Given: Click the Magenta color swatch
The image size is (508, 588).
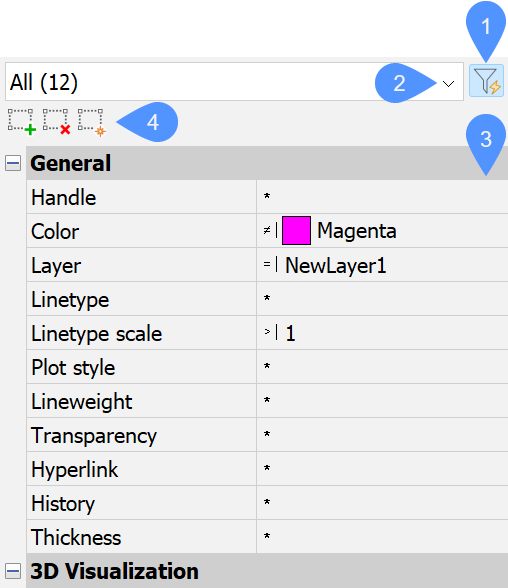Looking at the screenshot, I should click(296, 230).
